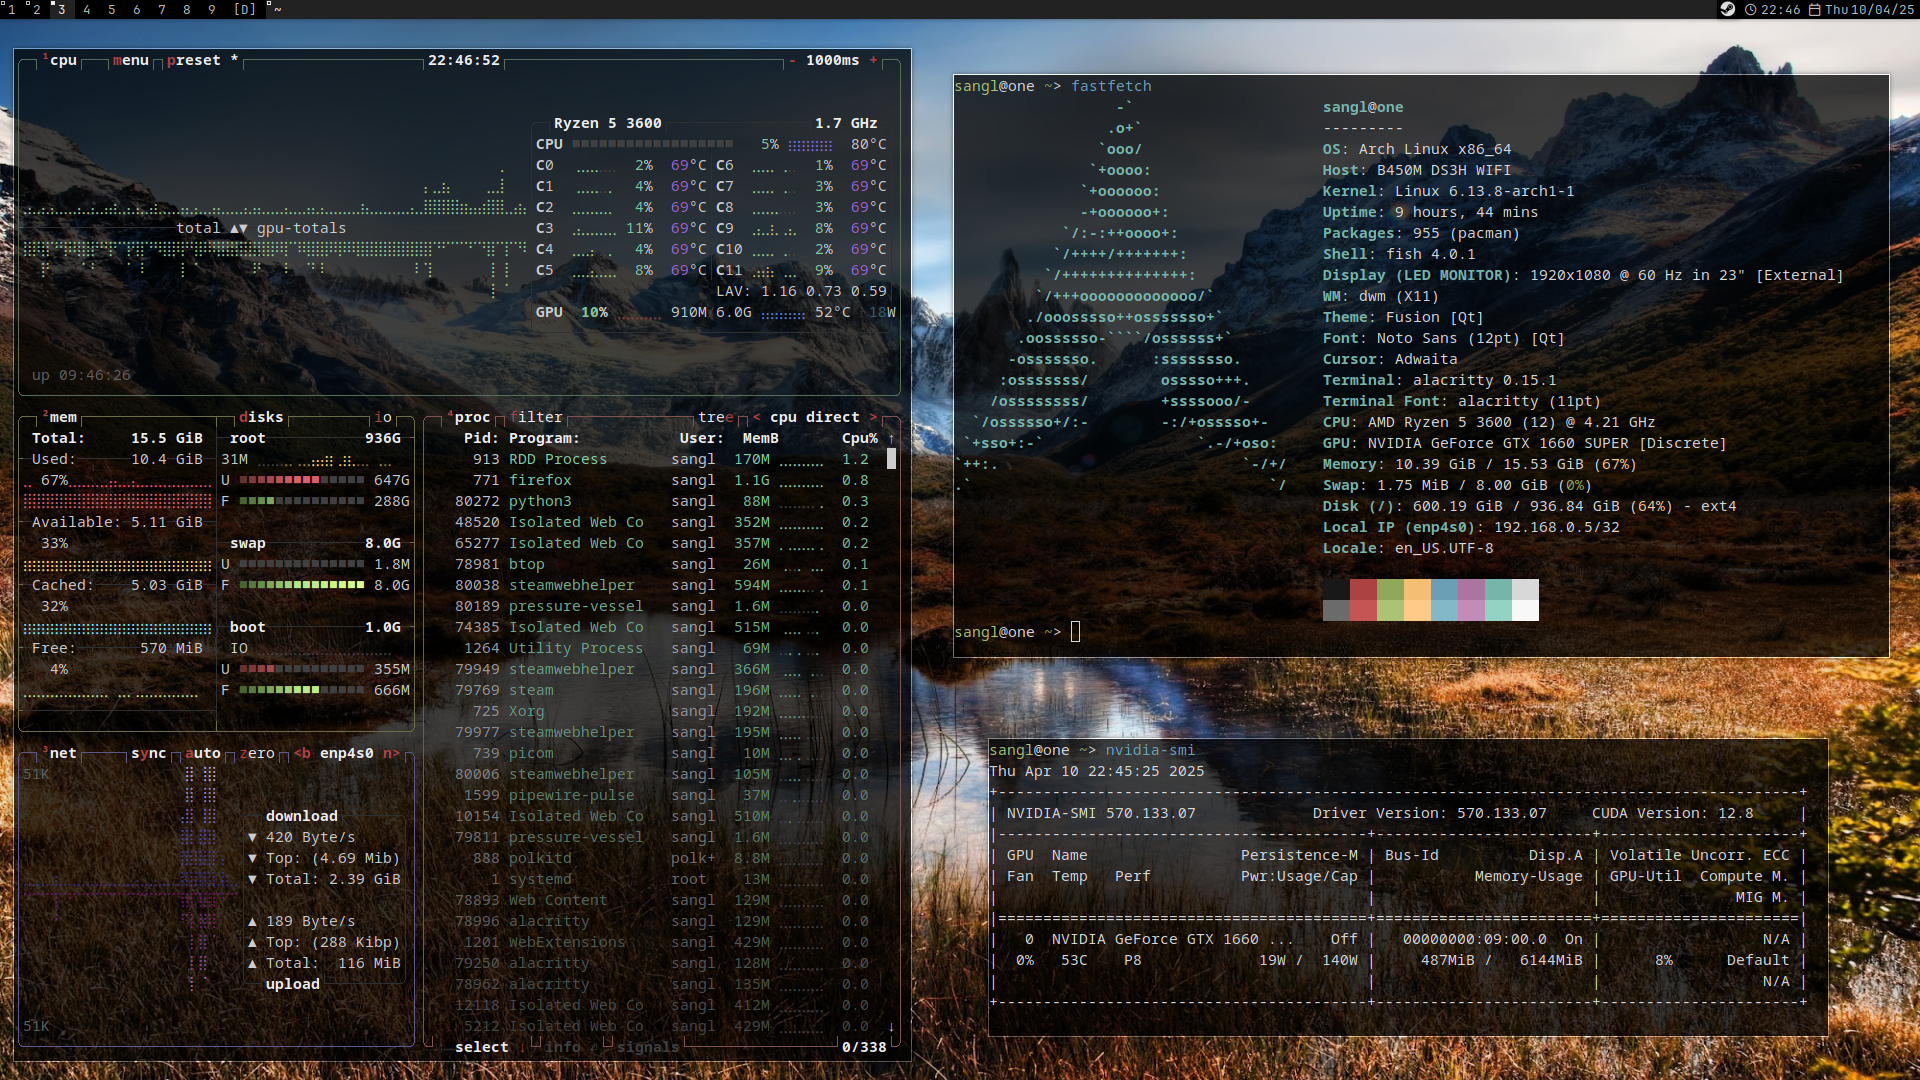Click the dark red swatch in fastfetch palette
Screen dimensions: 1920x1080
pos(1363,589)
